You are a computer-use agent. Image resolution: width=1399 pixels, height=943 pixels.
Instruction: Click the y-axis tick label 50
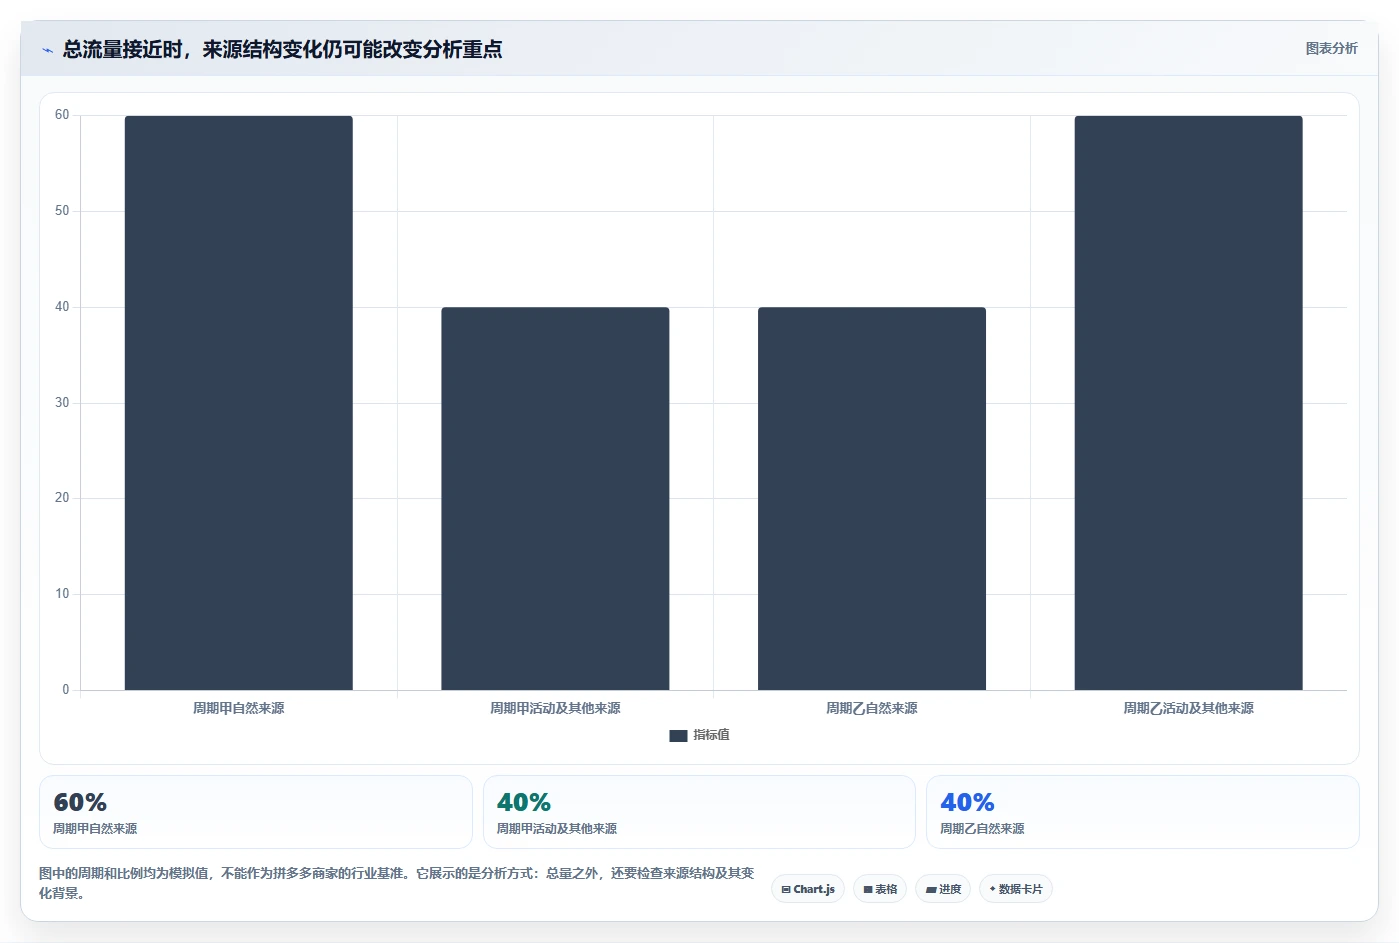click(x=62, y=211)
